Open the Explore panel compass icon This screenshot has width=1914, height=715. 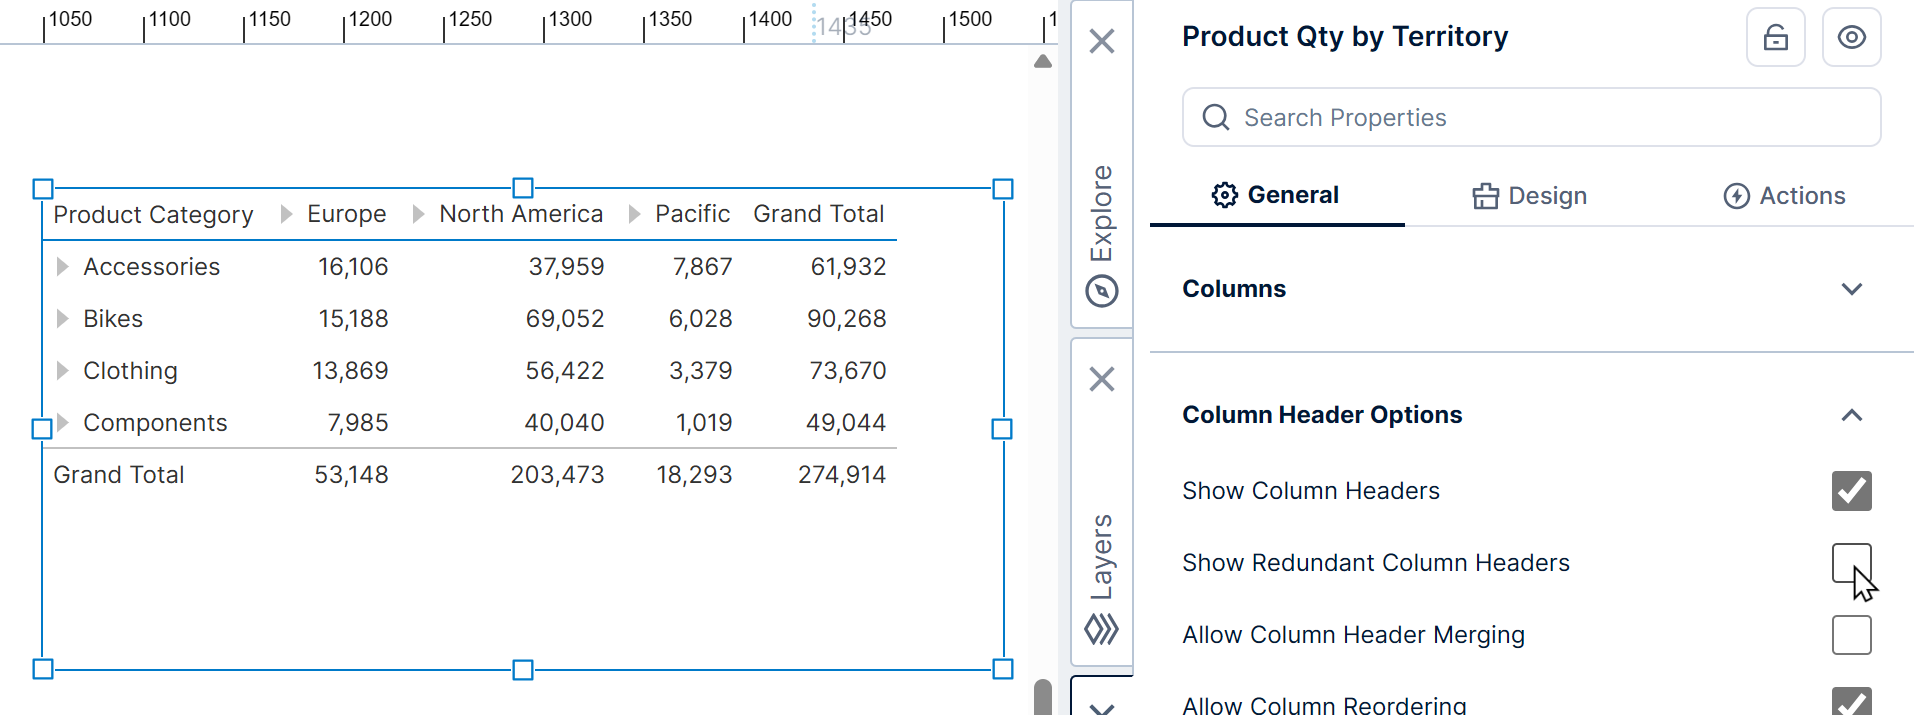point(1101,291)
